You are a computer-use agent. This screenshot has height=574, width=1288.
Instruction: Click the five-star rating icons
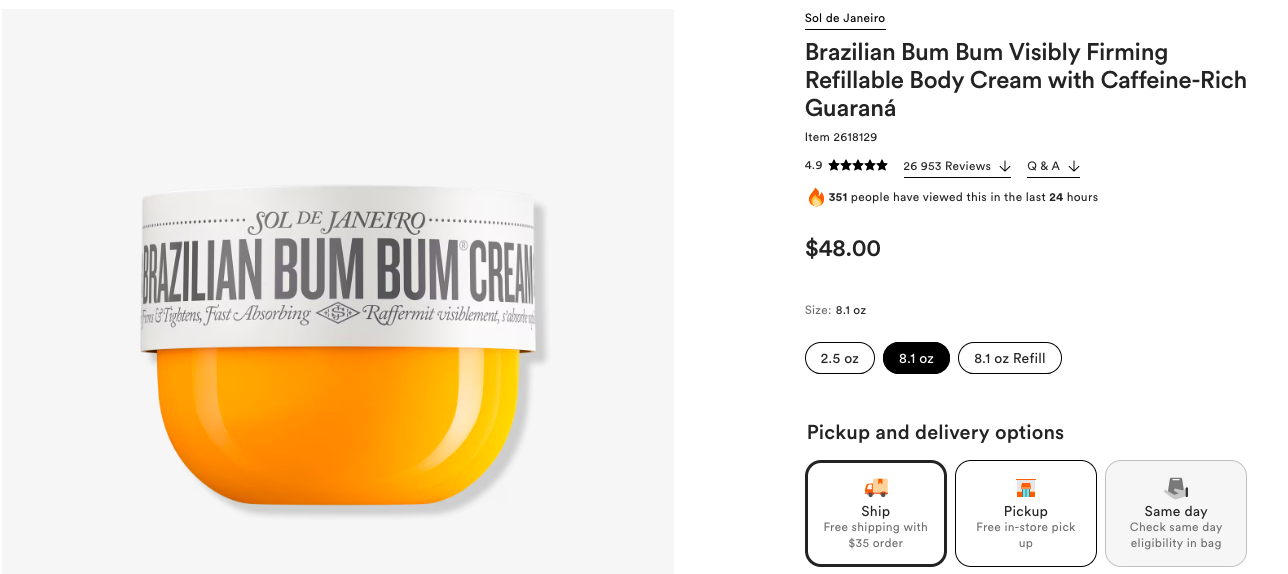(857, 166)
